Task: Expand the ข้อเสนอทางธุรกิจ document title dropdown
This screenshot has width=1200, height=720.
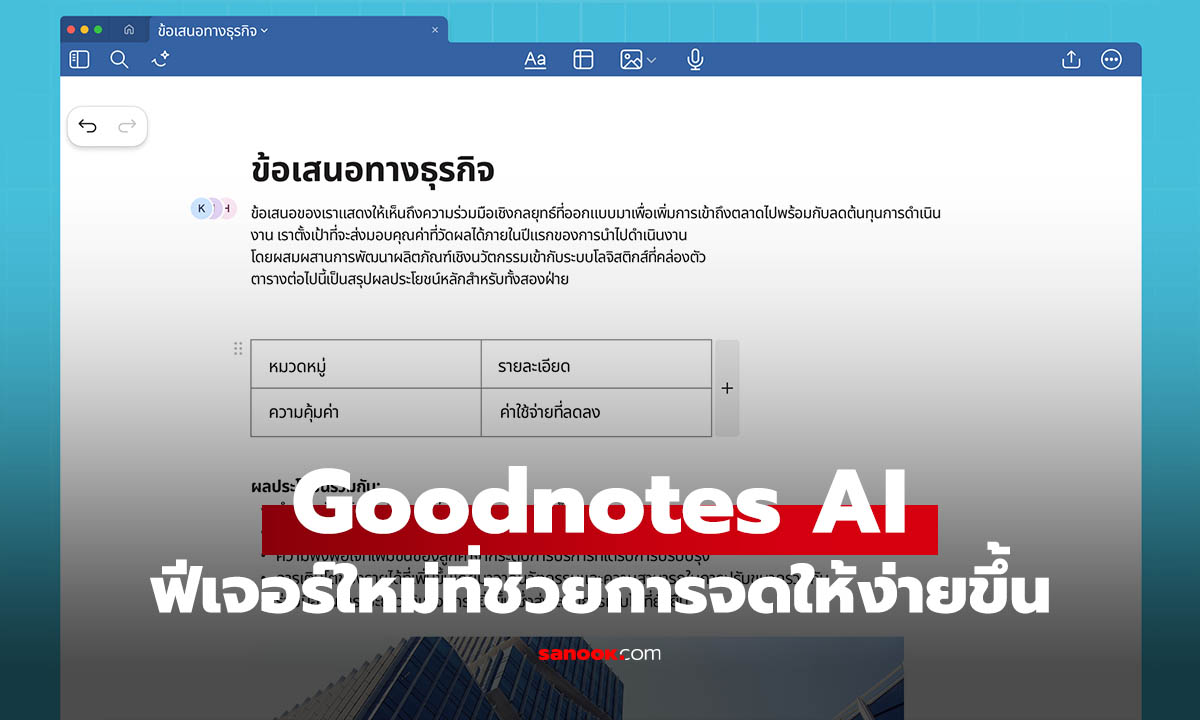Action: click(x=265, y=31)
